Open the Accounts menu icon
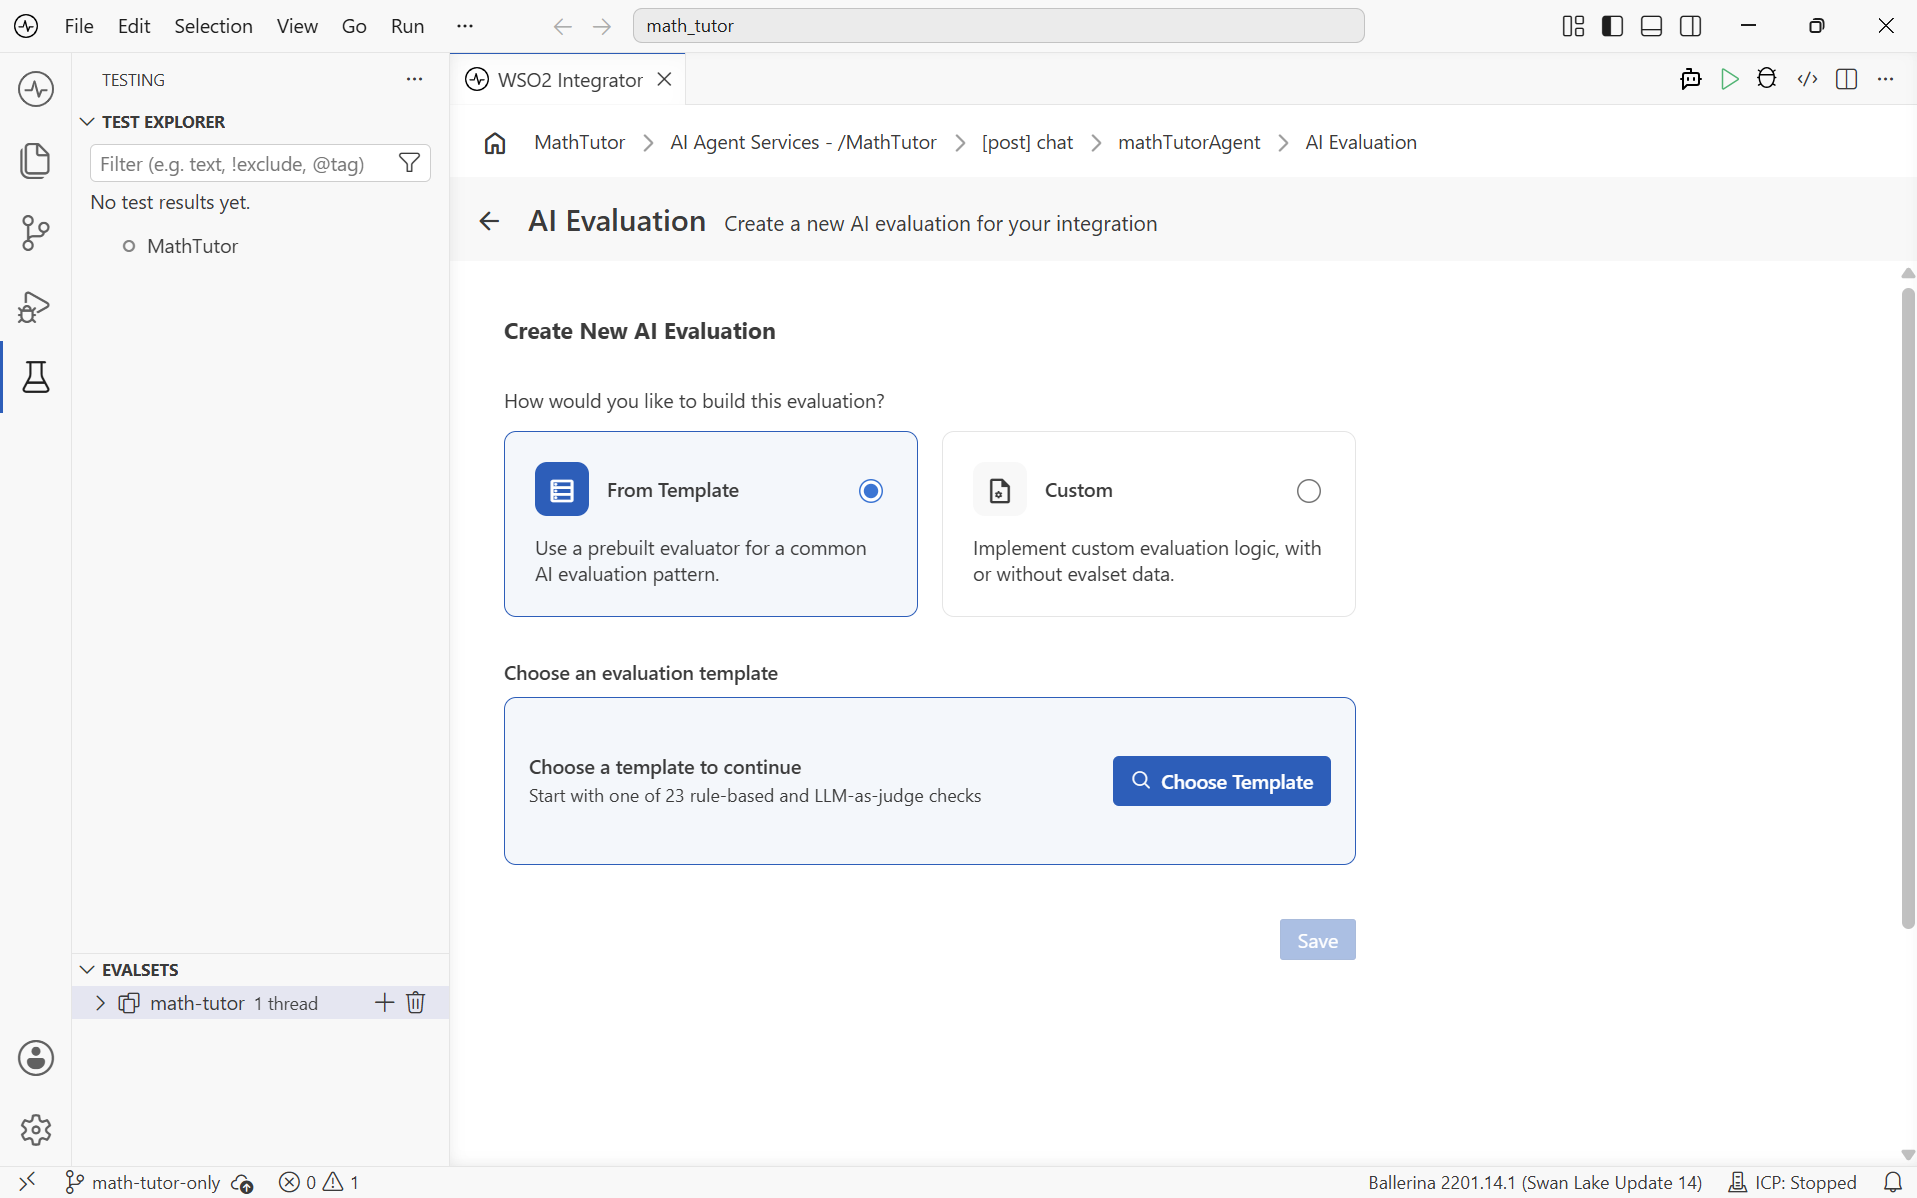 36,1058
